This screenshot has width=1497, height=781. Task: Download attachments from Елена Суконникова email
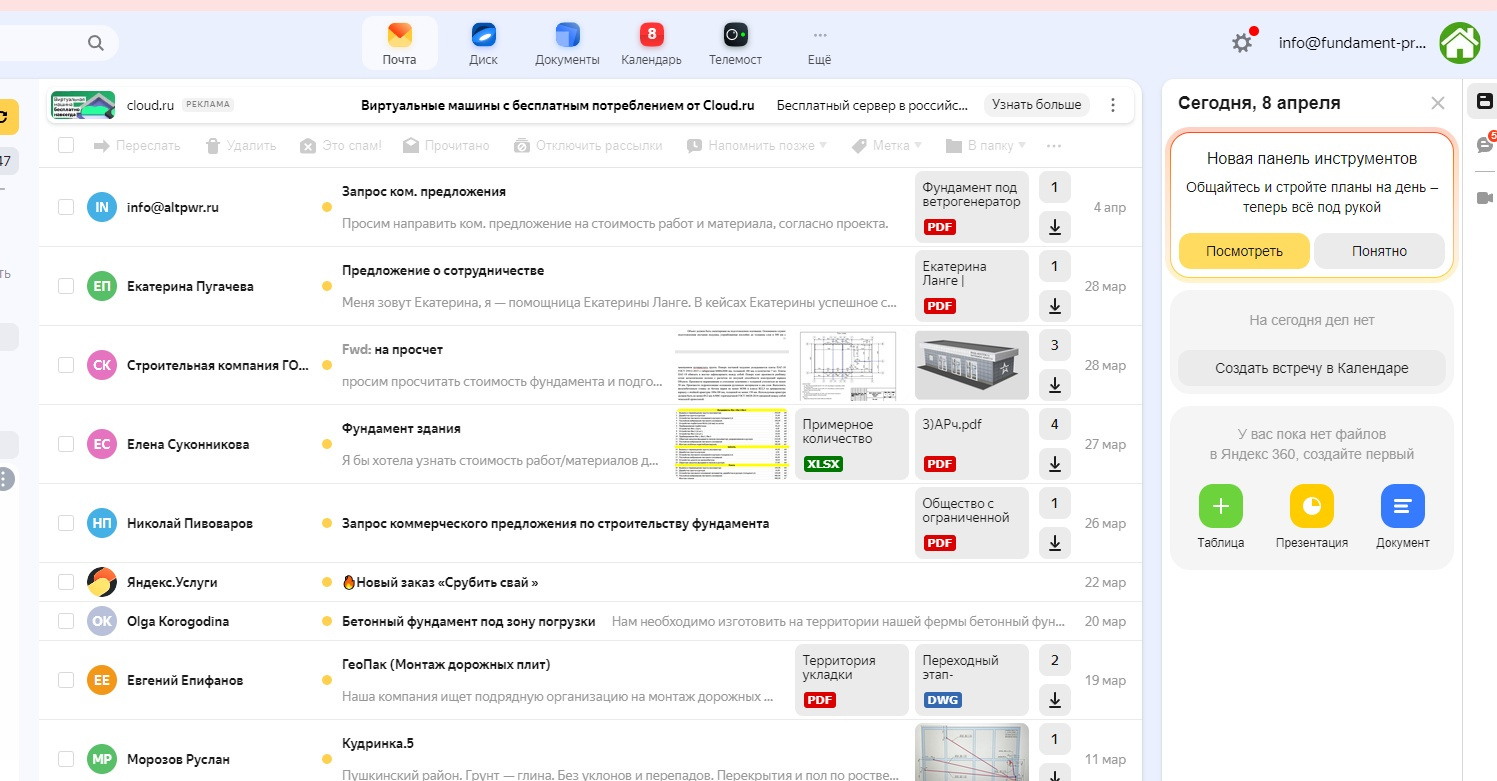[x=1054, y=464]
